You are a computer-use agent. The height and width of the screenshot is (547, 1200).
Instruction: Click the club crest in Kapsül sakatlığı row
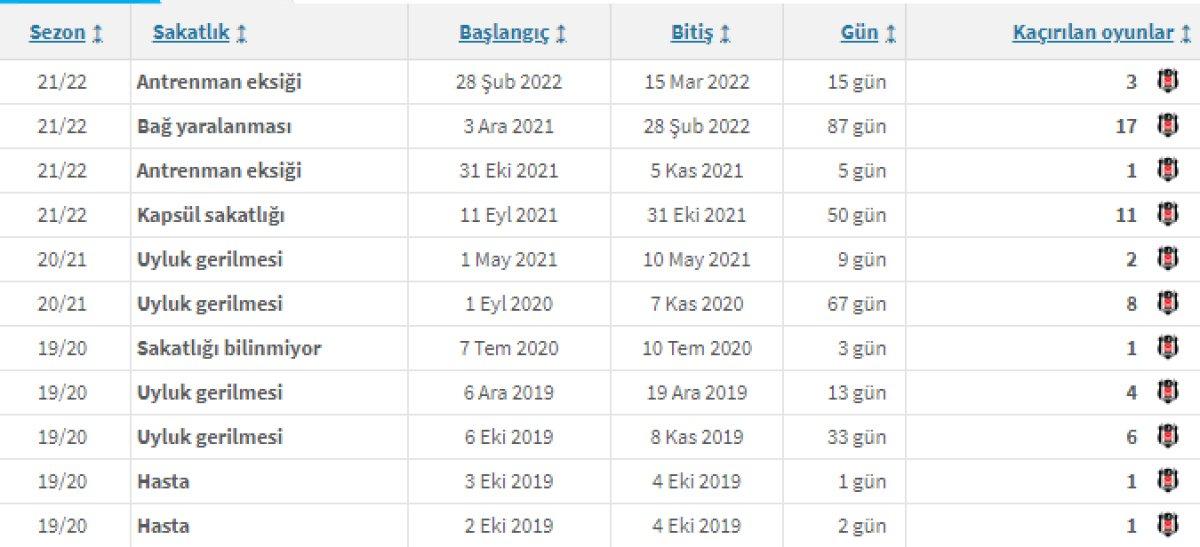pos(1166,214)
